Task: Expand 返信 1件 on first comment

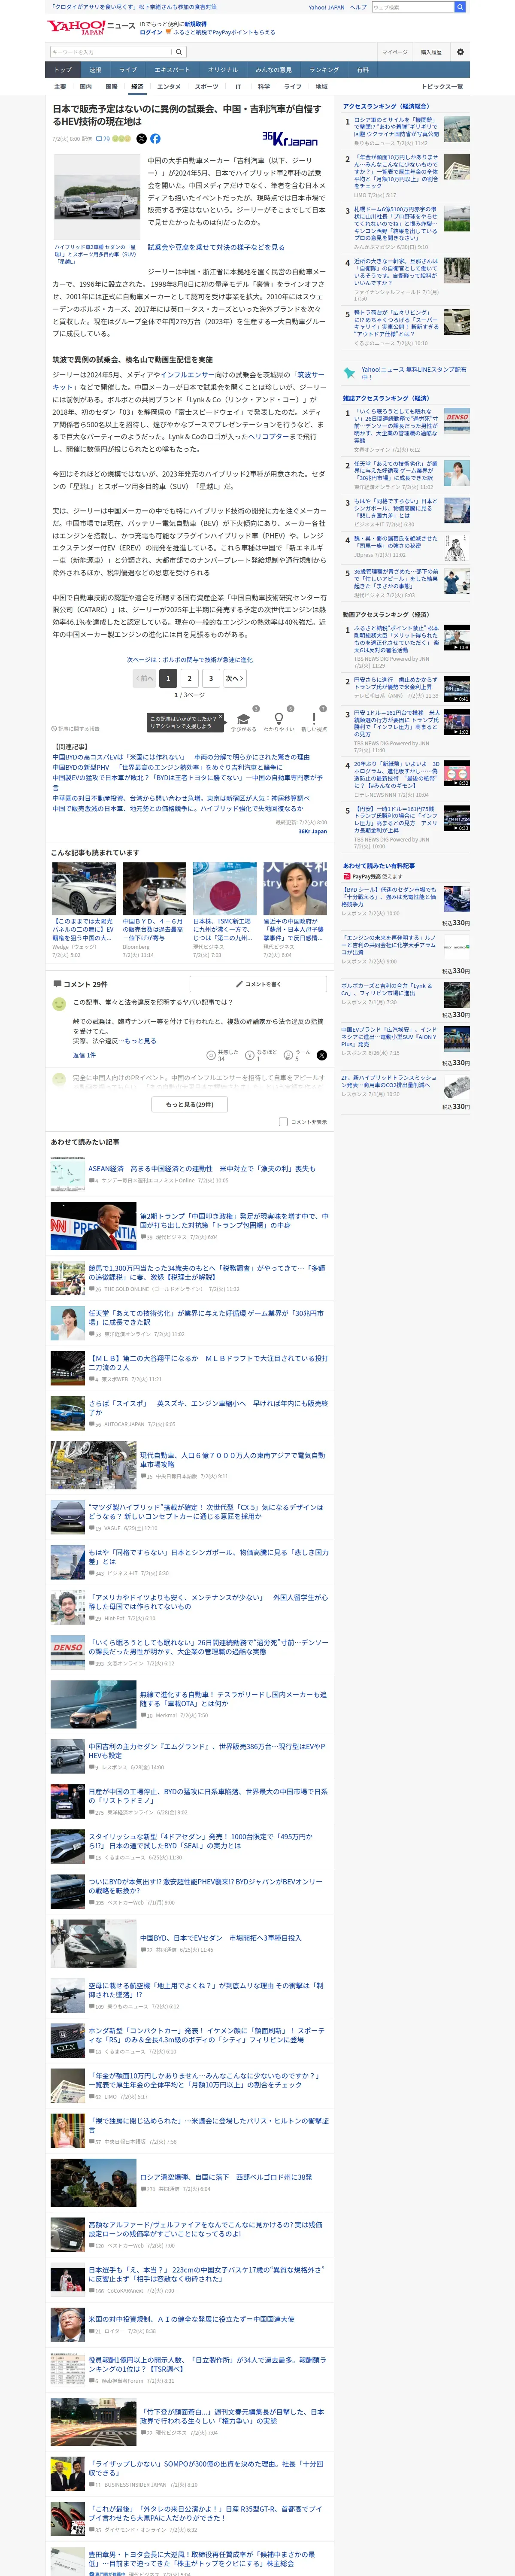Action: tap(84, 1055)
